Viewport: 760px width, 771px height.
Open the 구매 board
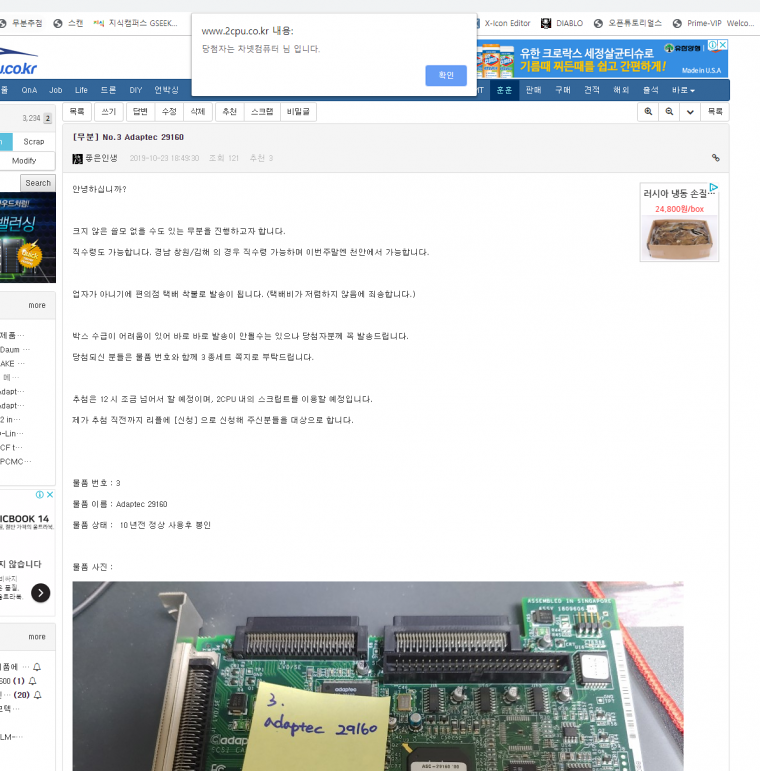tap(562, 90)
